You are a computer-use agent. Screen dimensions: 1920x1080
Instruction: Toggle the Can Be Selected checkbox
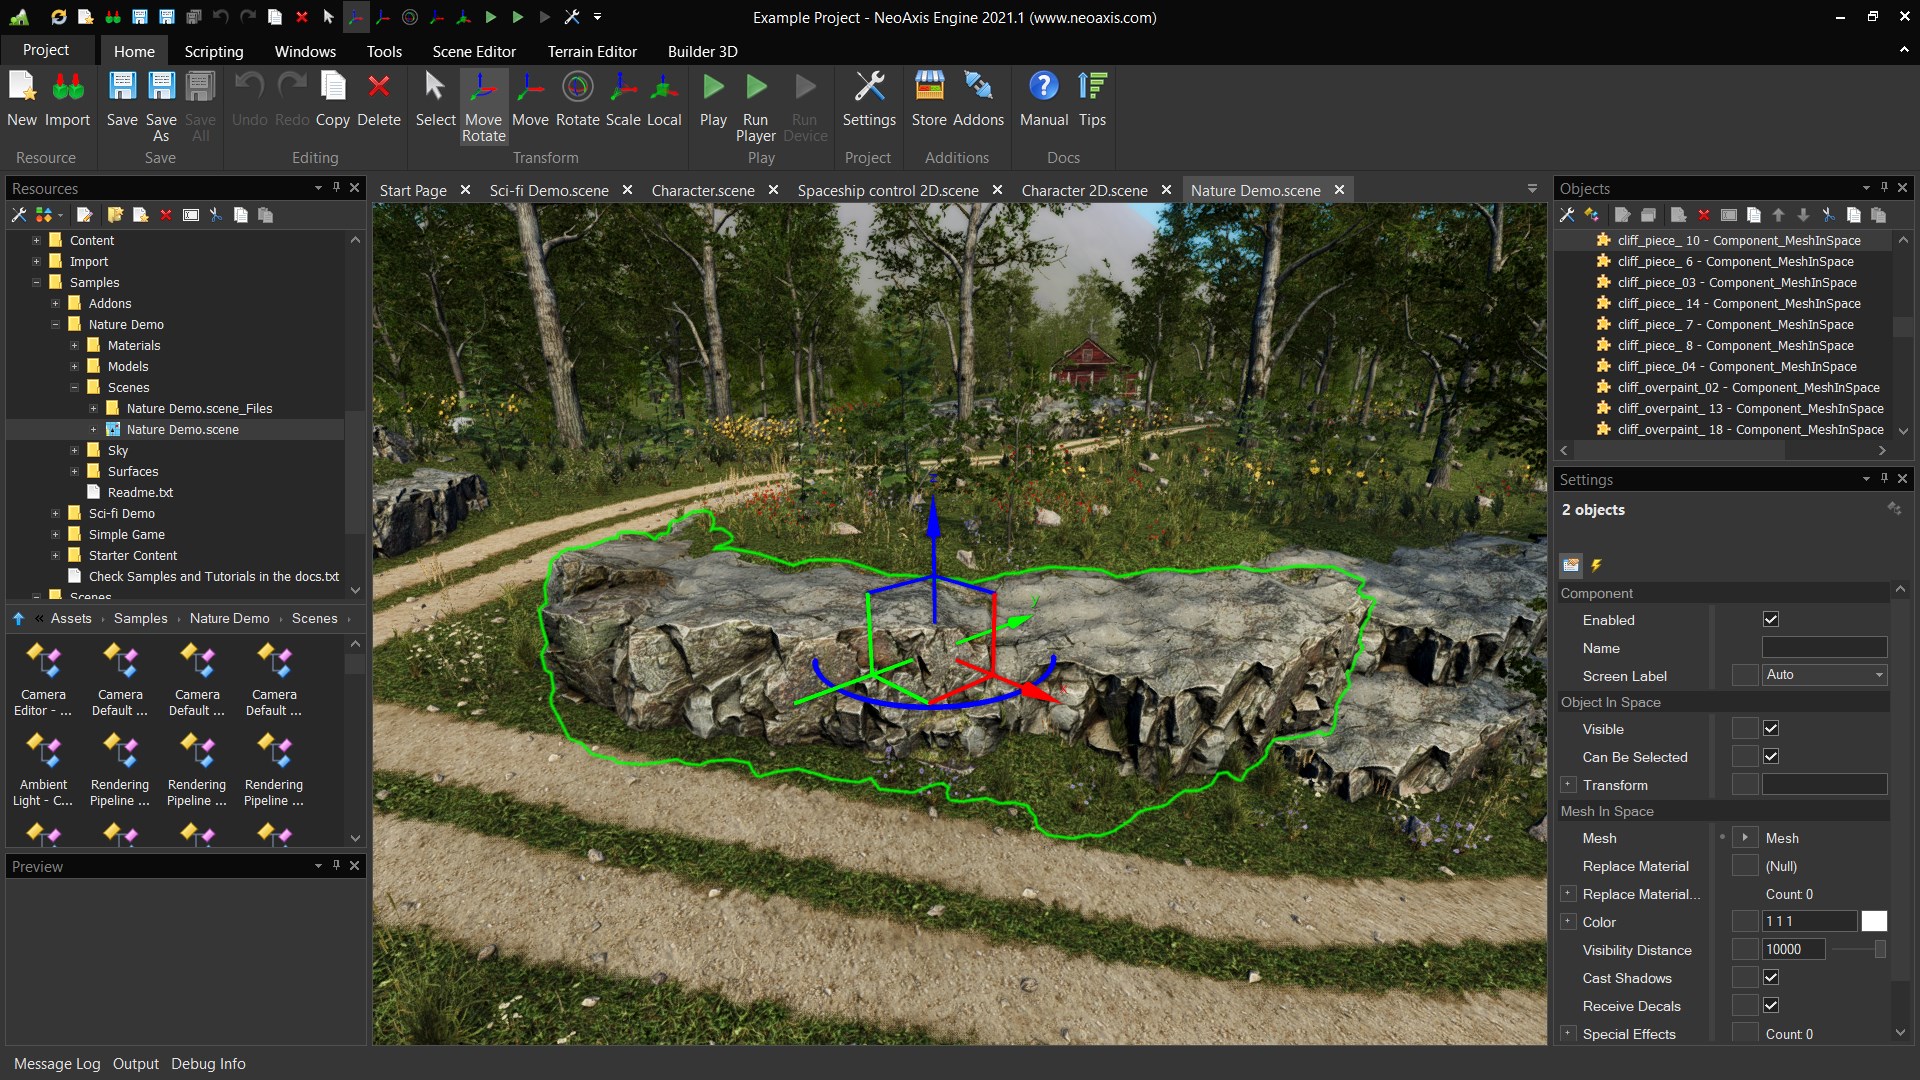1771,757
